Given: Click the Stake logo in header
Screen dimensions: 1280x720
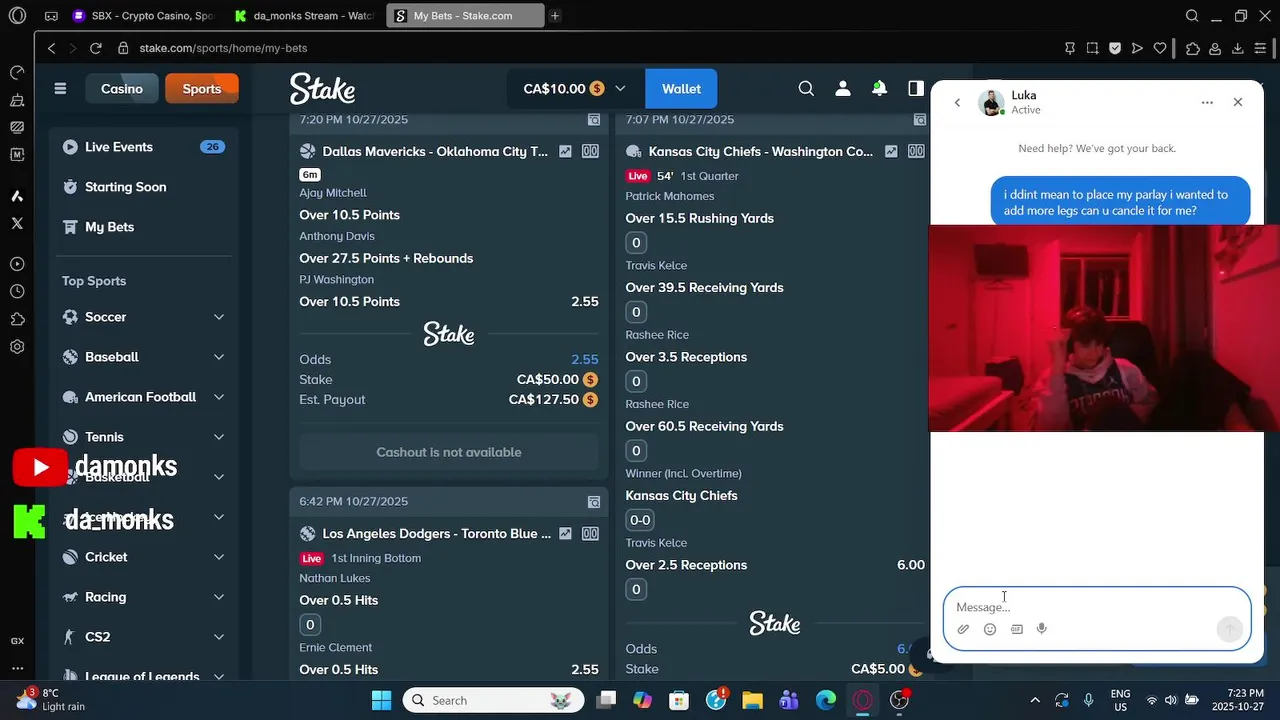Looking at the screenshot, I should coord(322,89).
